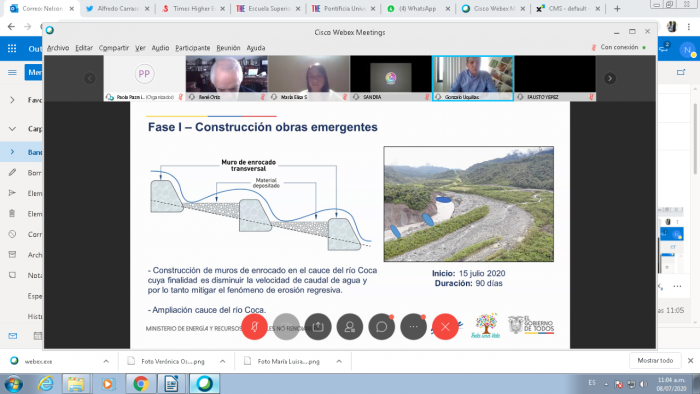Open more options three-dots button

point(413,327)
